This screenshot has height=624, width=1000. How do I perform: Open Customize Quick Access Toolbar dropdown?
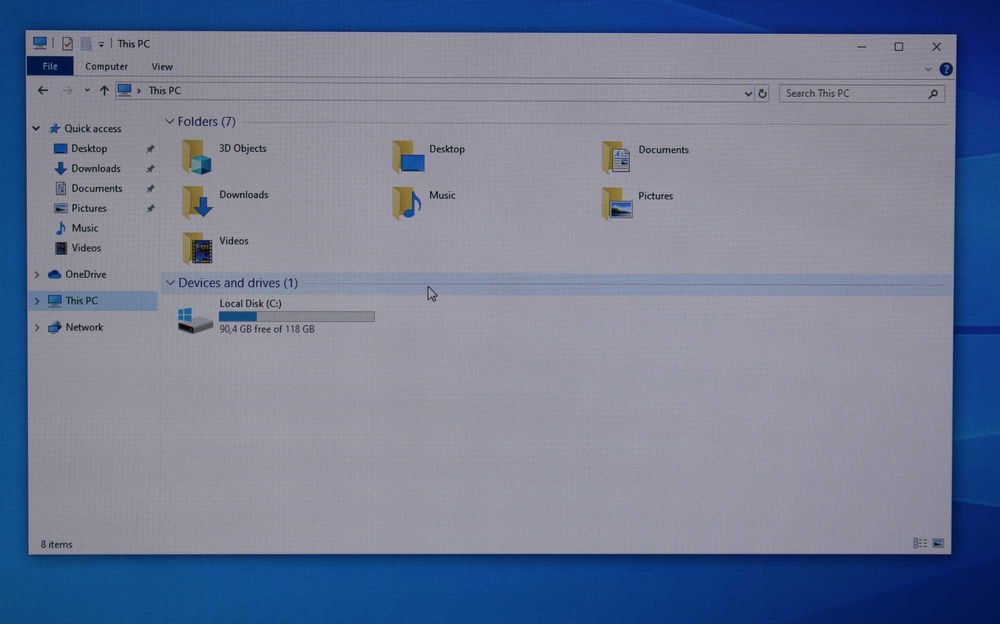coord(101,45)
